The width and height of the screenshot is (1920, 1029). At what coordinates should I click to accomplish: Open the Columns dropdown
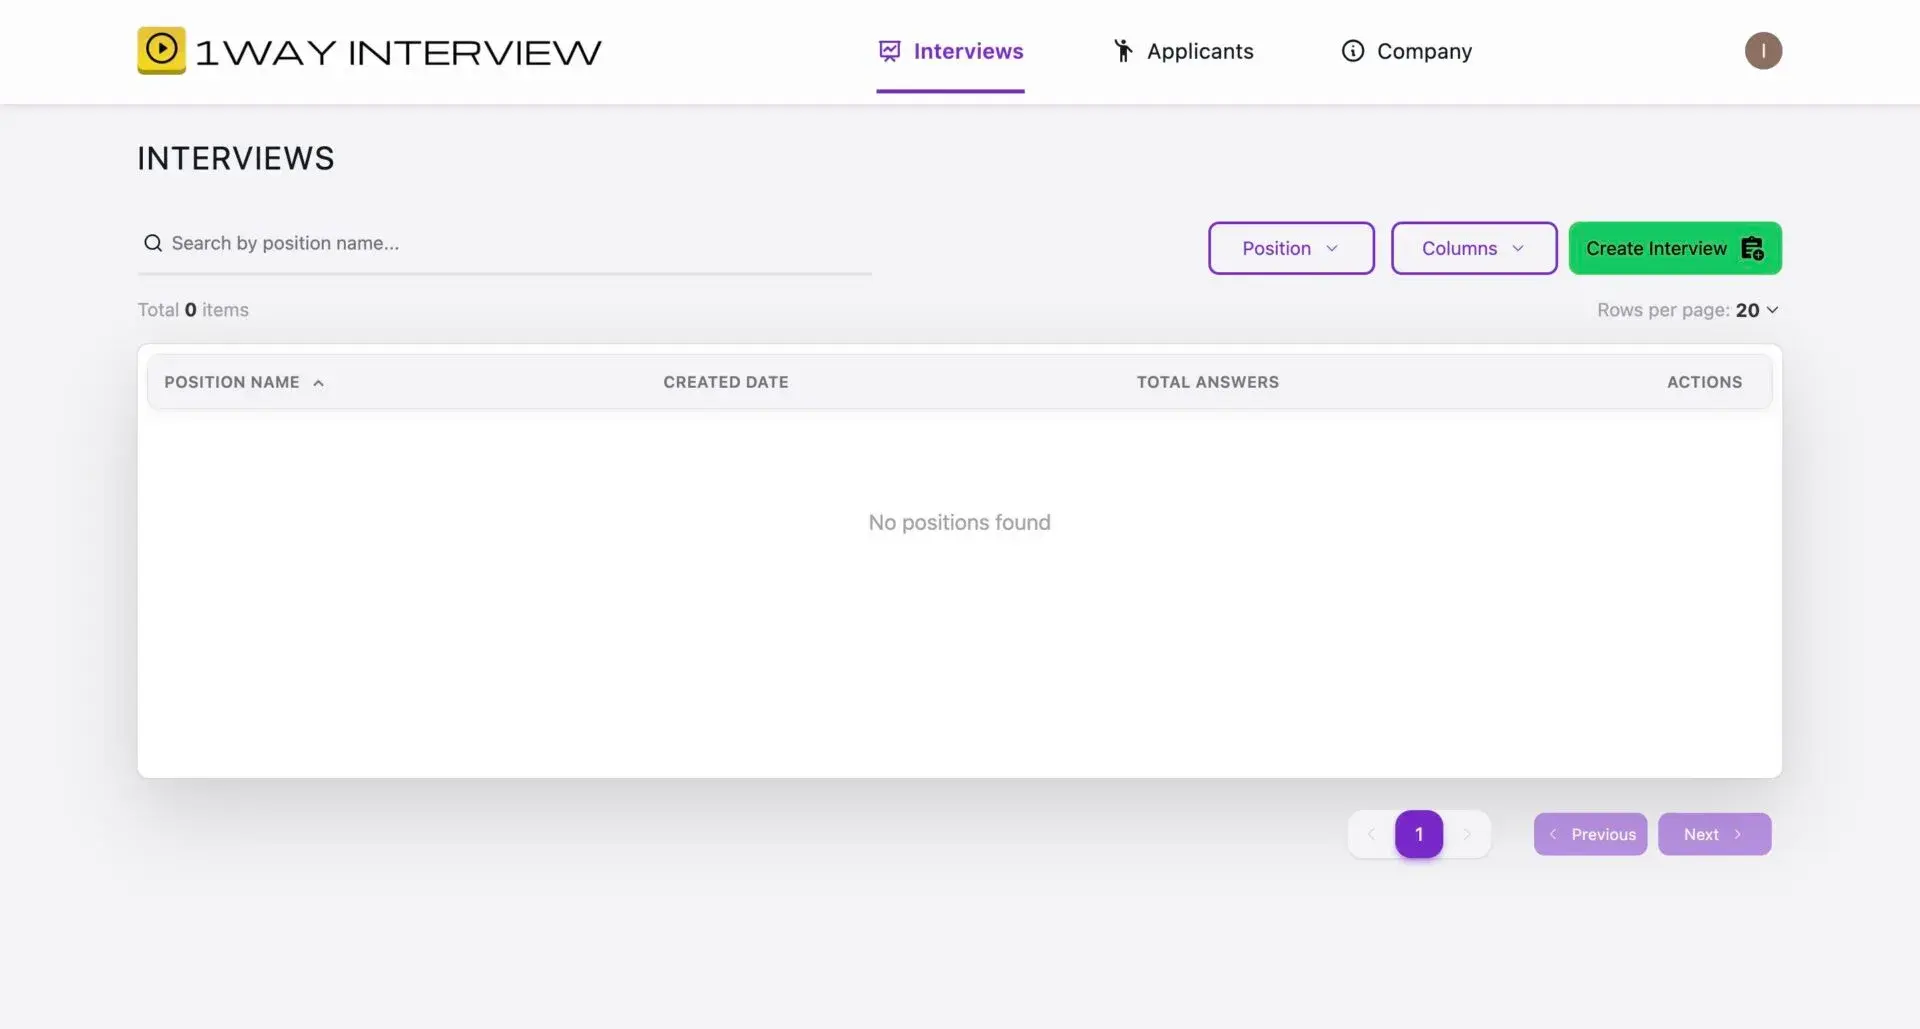[x=1473, y=248]
